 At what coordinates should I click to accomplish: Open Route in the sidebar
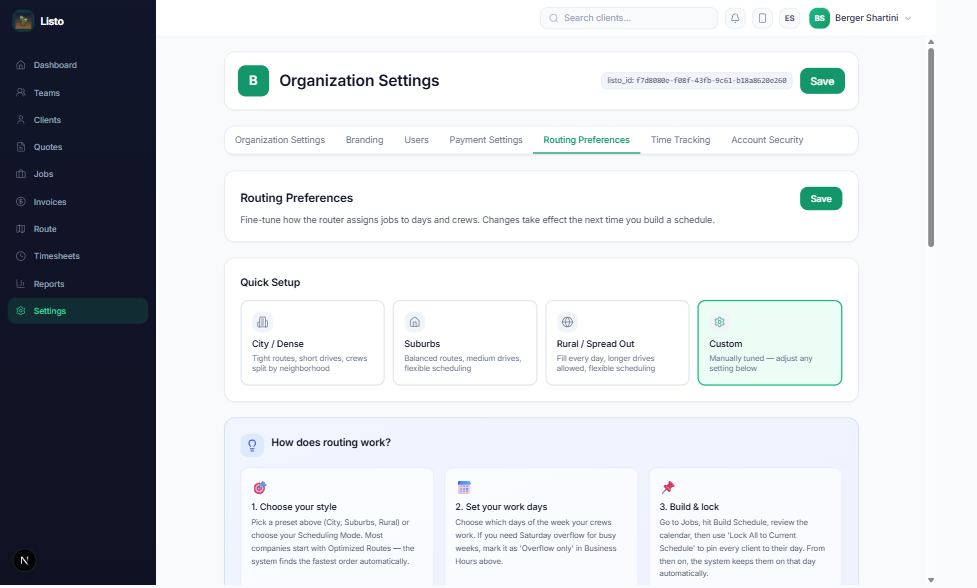coord(78,229)
